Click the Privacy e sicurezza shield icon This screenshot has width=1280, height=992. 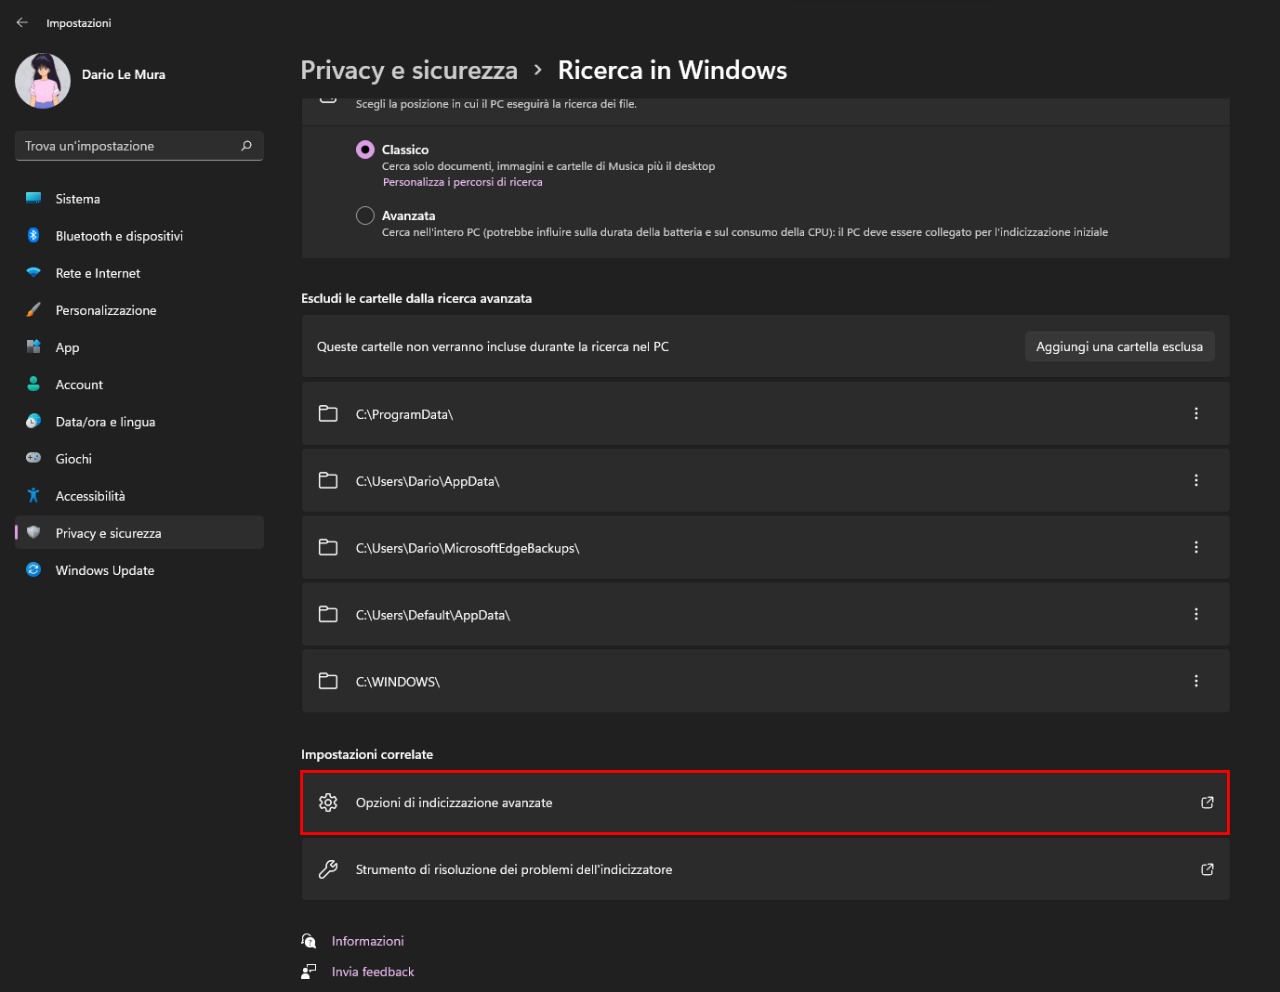(x=33, y=532)
